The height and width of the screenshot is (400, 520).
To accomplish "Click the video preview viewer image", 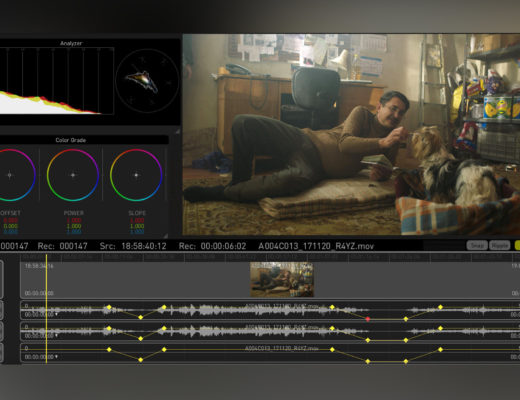I will 351,134.
